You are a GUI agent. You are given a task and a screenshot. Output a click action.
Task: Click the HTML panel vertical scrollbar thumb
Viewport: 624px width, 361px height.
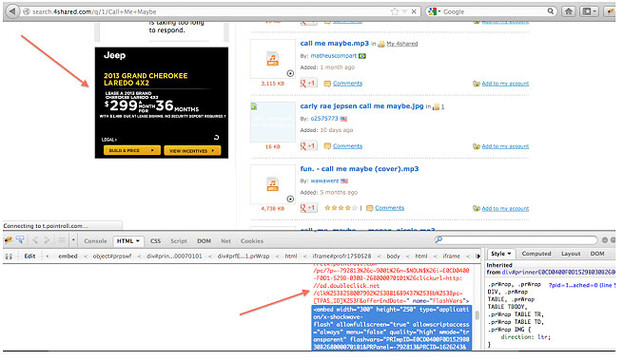(477, 315)
